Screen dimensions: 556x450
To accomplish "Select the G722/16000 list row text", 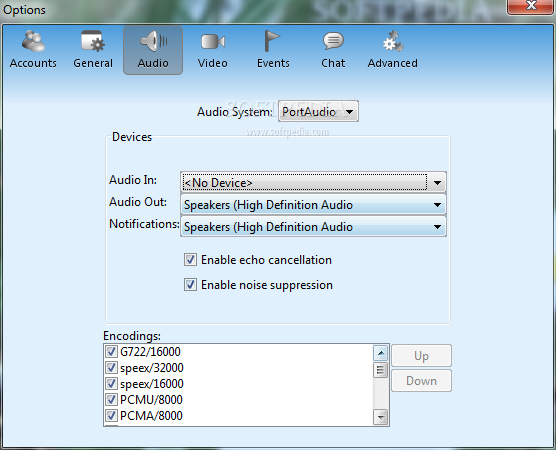I will (150, 352).
